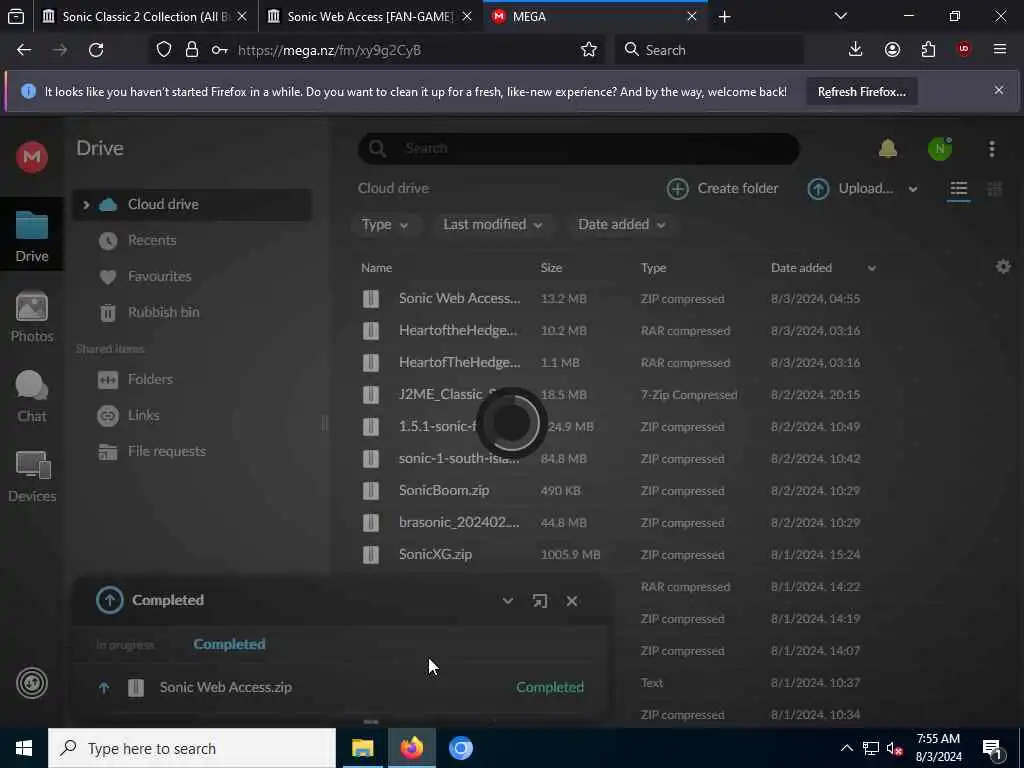Click Sonic Web Access.zip in transfers
The image size is (1024, 768).
click(225, 688)
